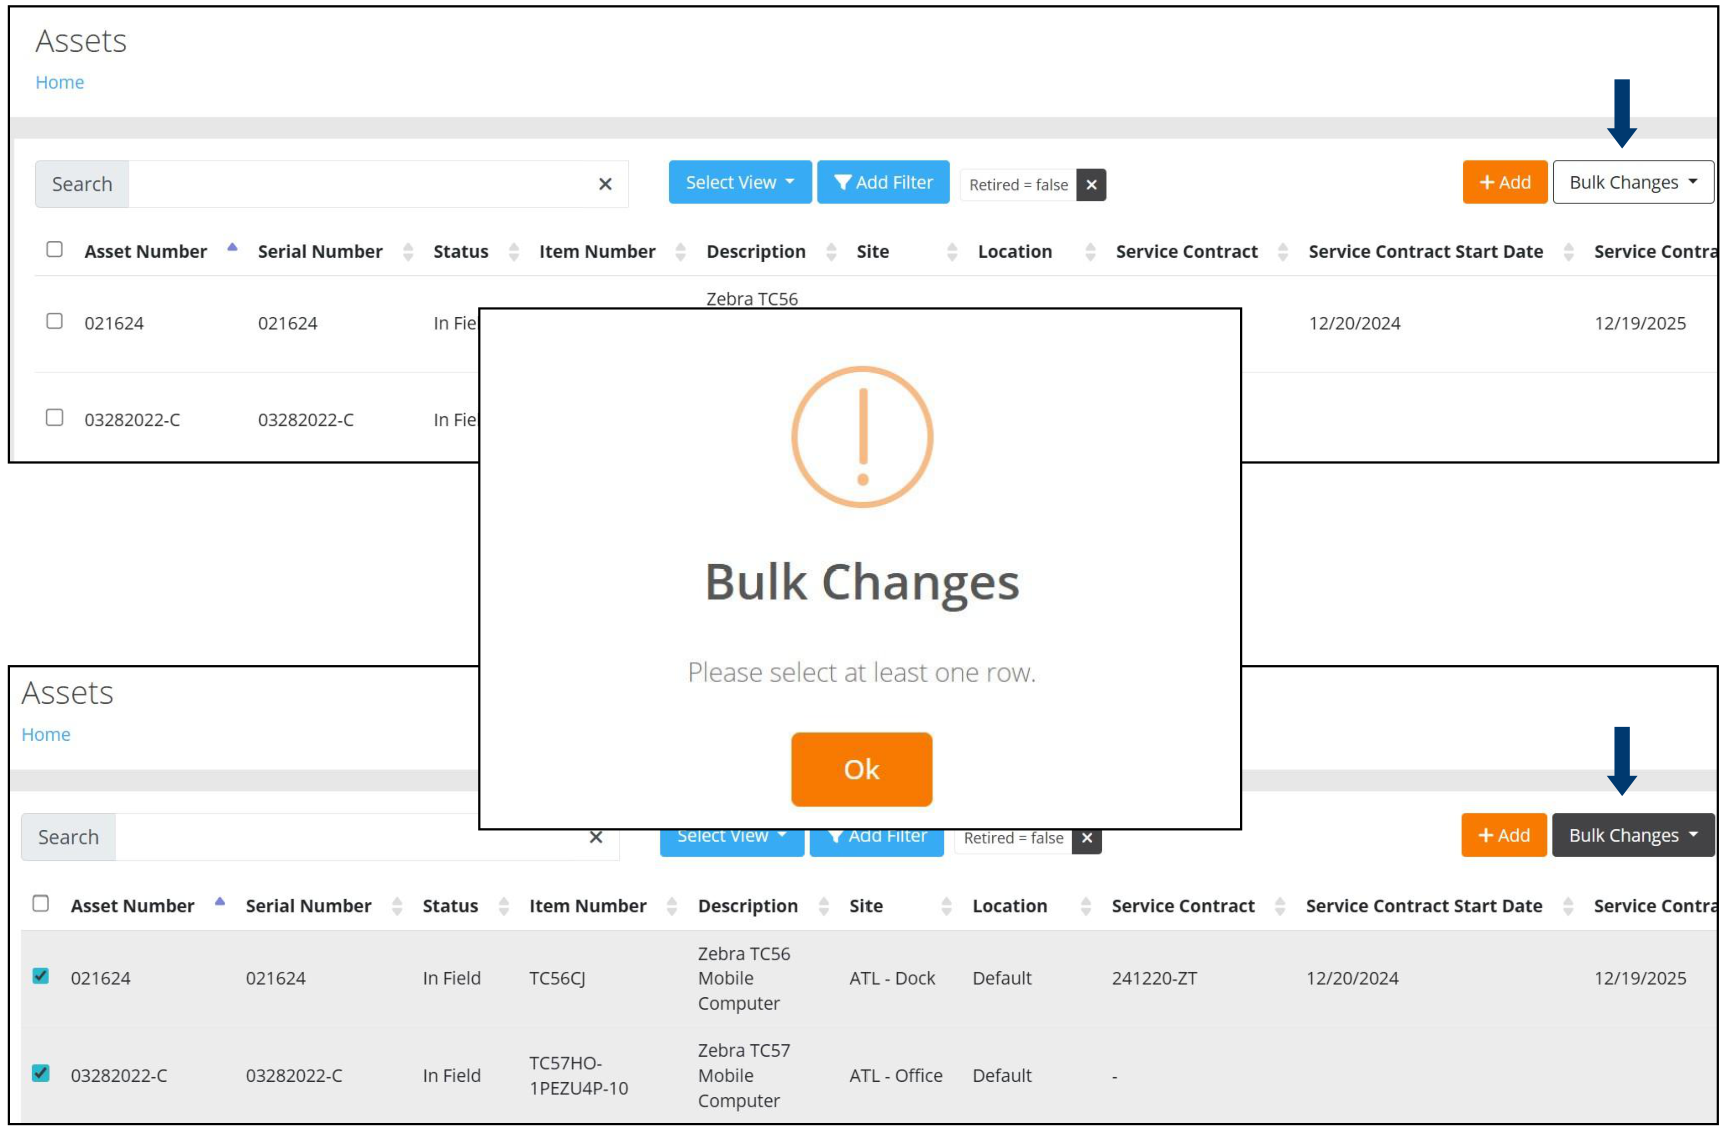Click orange Add button in top panel
Screen dimensions: 1725x1131
pyautogui.click(x=1505, y=182)
